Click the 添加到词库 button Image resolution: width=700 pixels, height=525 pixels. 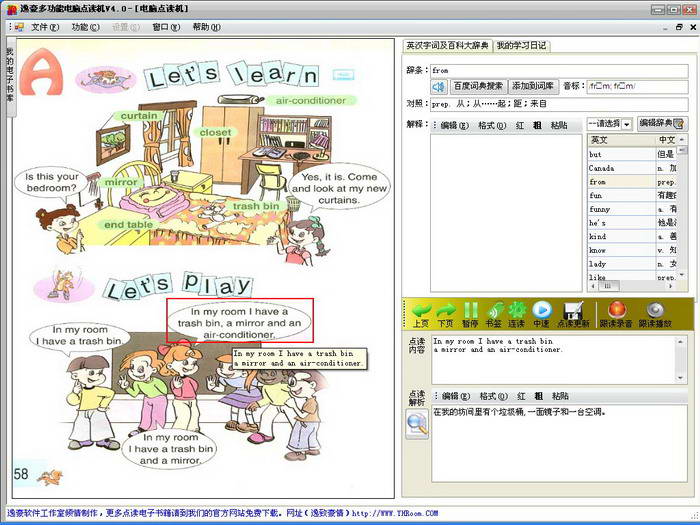[533, 86]
